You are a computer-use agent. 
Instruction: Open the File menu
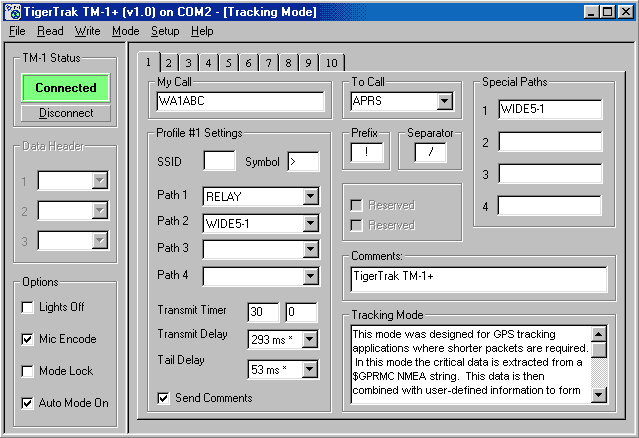(17, 31)
